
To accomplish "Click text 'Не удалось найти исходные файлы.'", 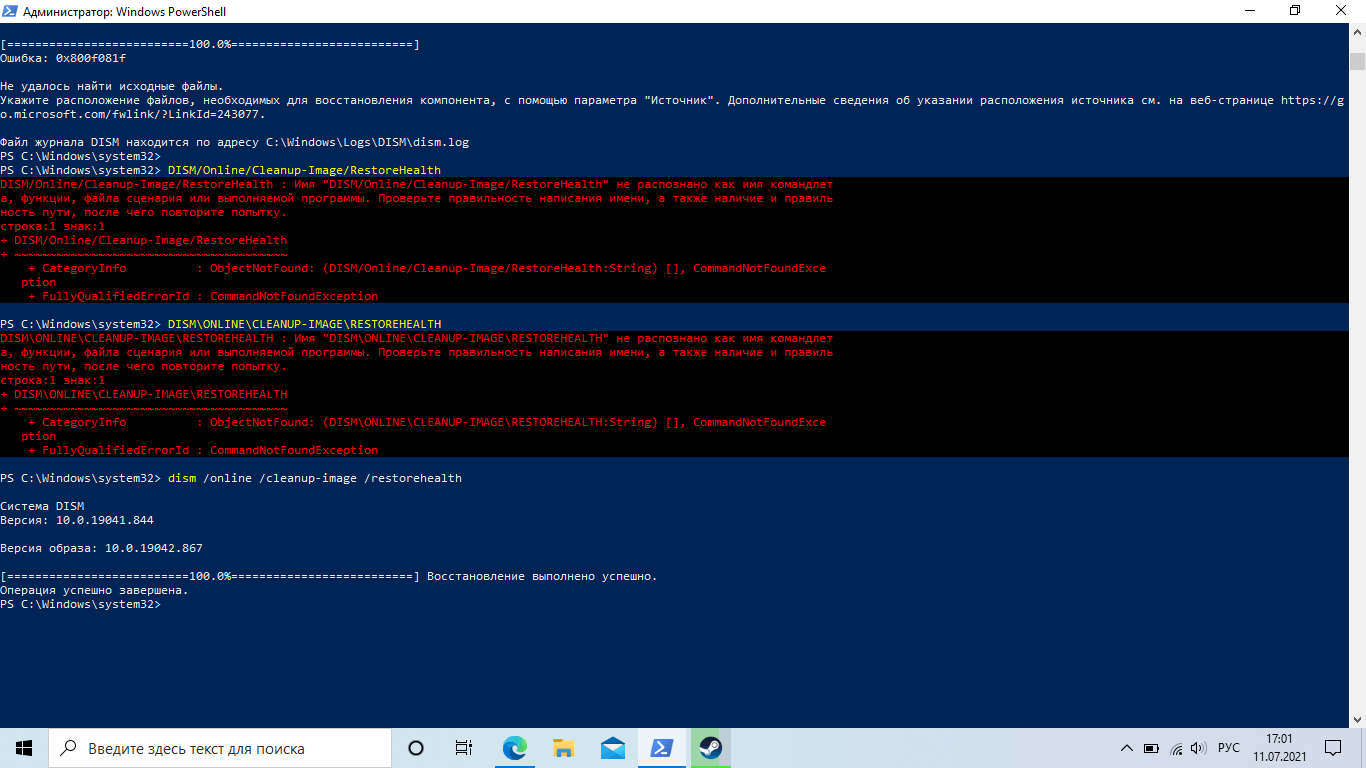I will pos(112,86).
